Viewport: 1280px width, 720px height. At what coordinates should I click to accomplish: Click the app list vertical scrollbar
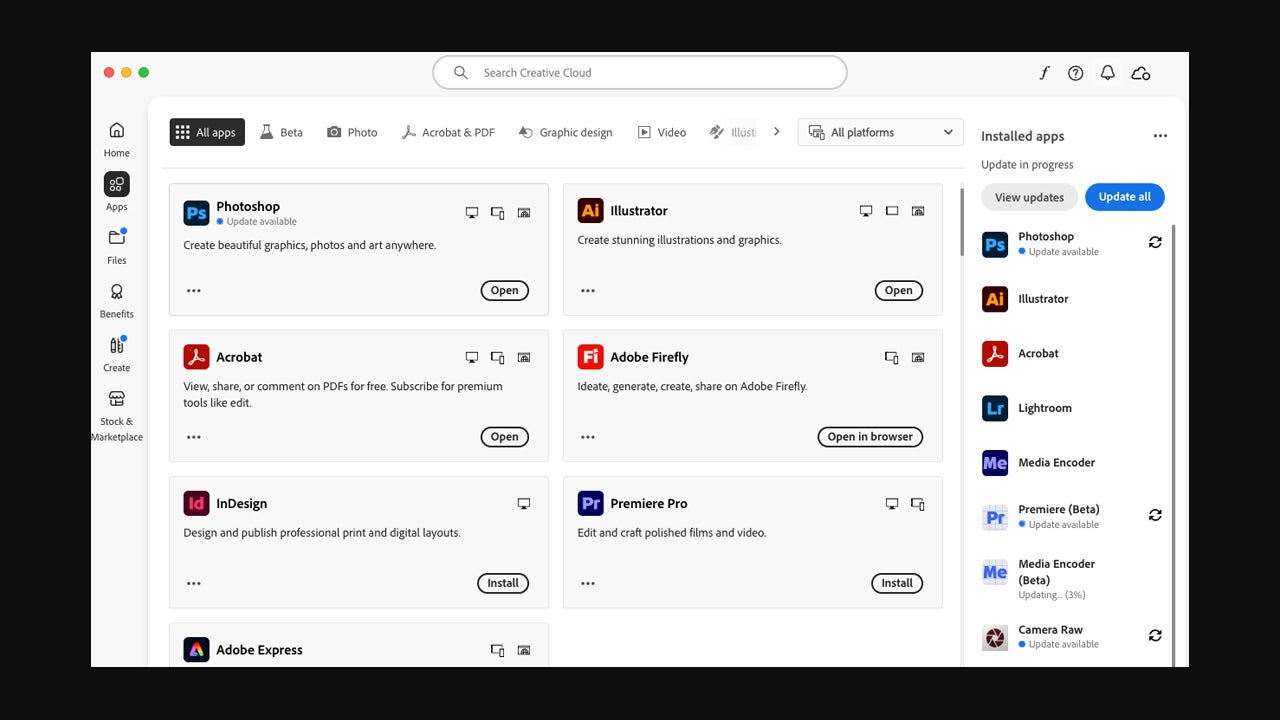(x=962, y=222)
